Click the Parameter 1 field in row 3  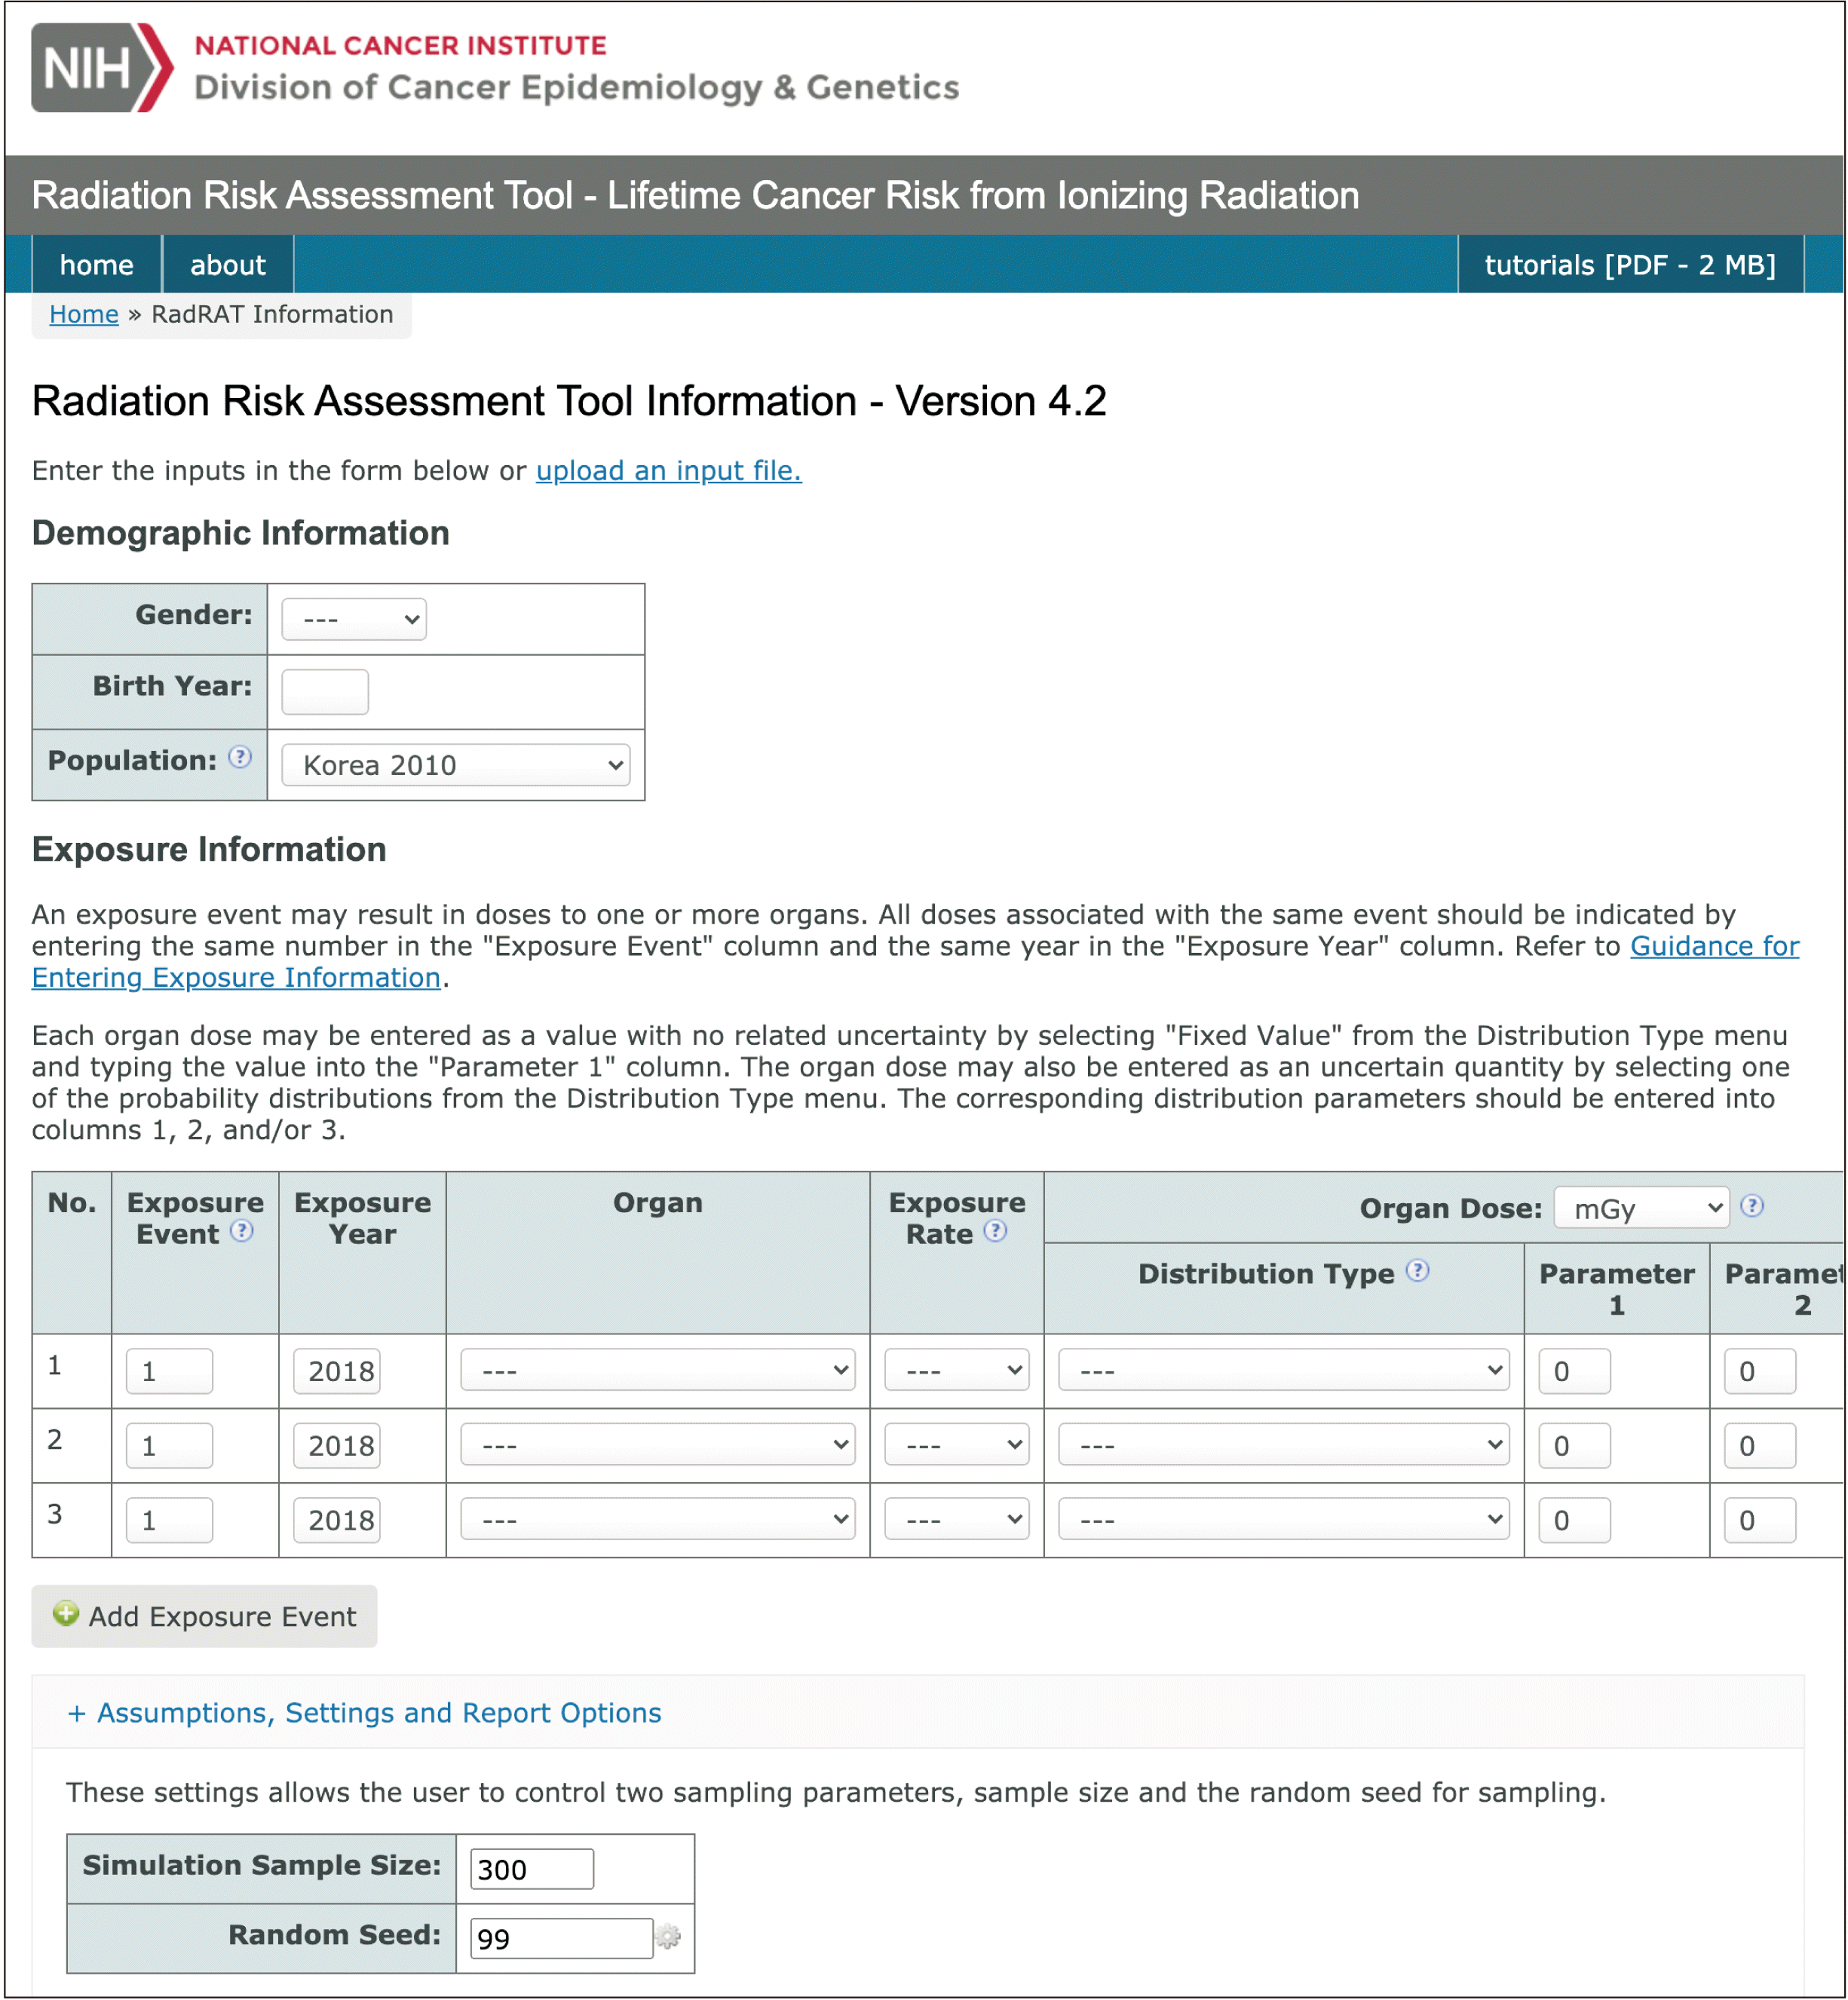1575,1520
